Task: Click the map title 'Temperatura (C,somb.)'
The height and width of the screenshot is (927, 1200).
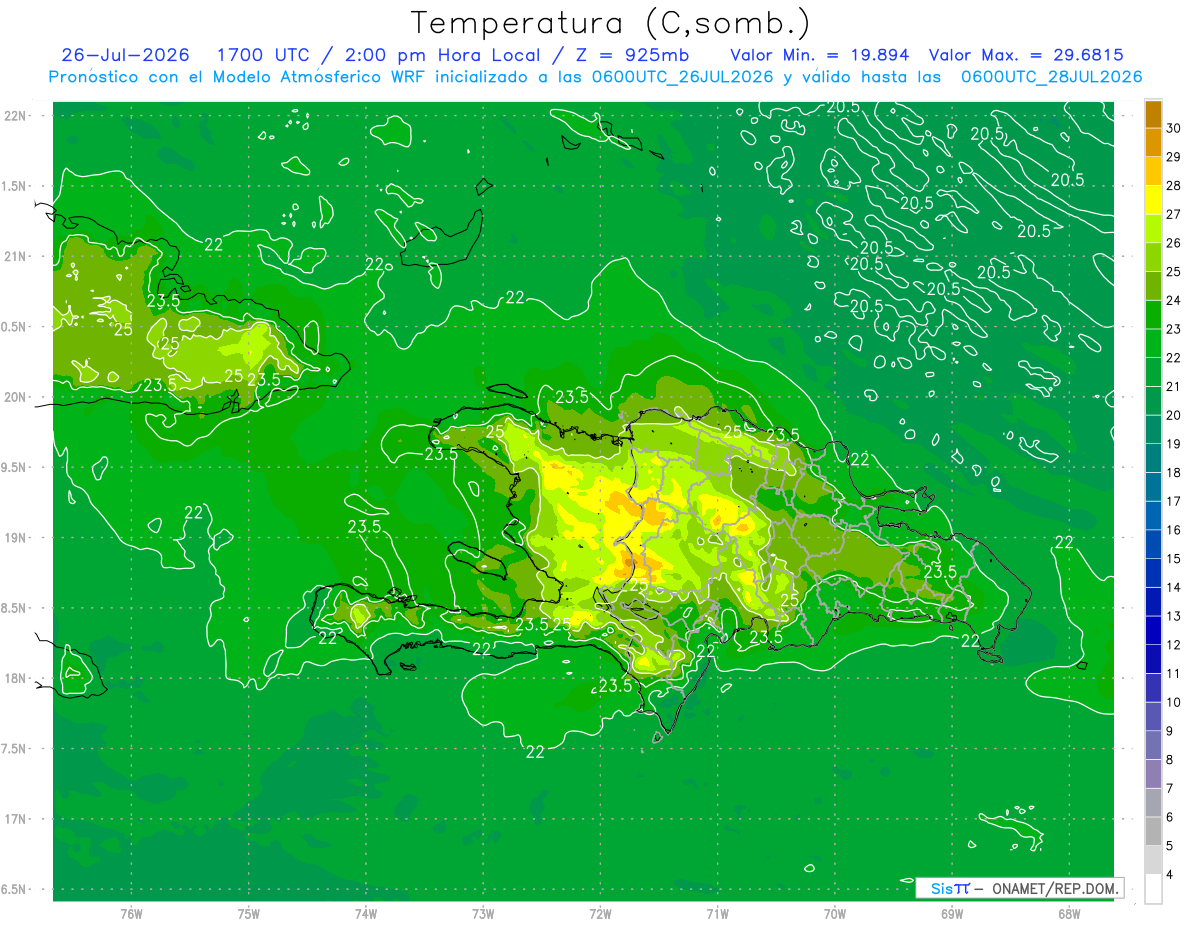Action: point(611,24)
